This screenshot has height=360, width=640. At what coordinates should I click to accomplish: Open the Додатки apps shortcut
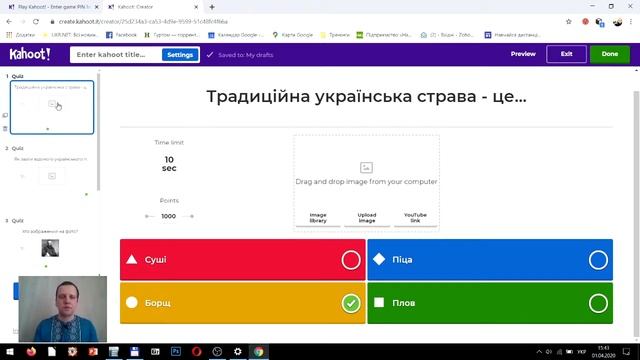(x=21, y=35)
